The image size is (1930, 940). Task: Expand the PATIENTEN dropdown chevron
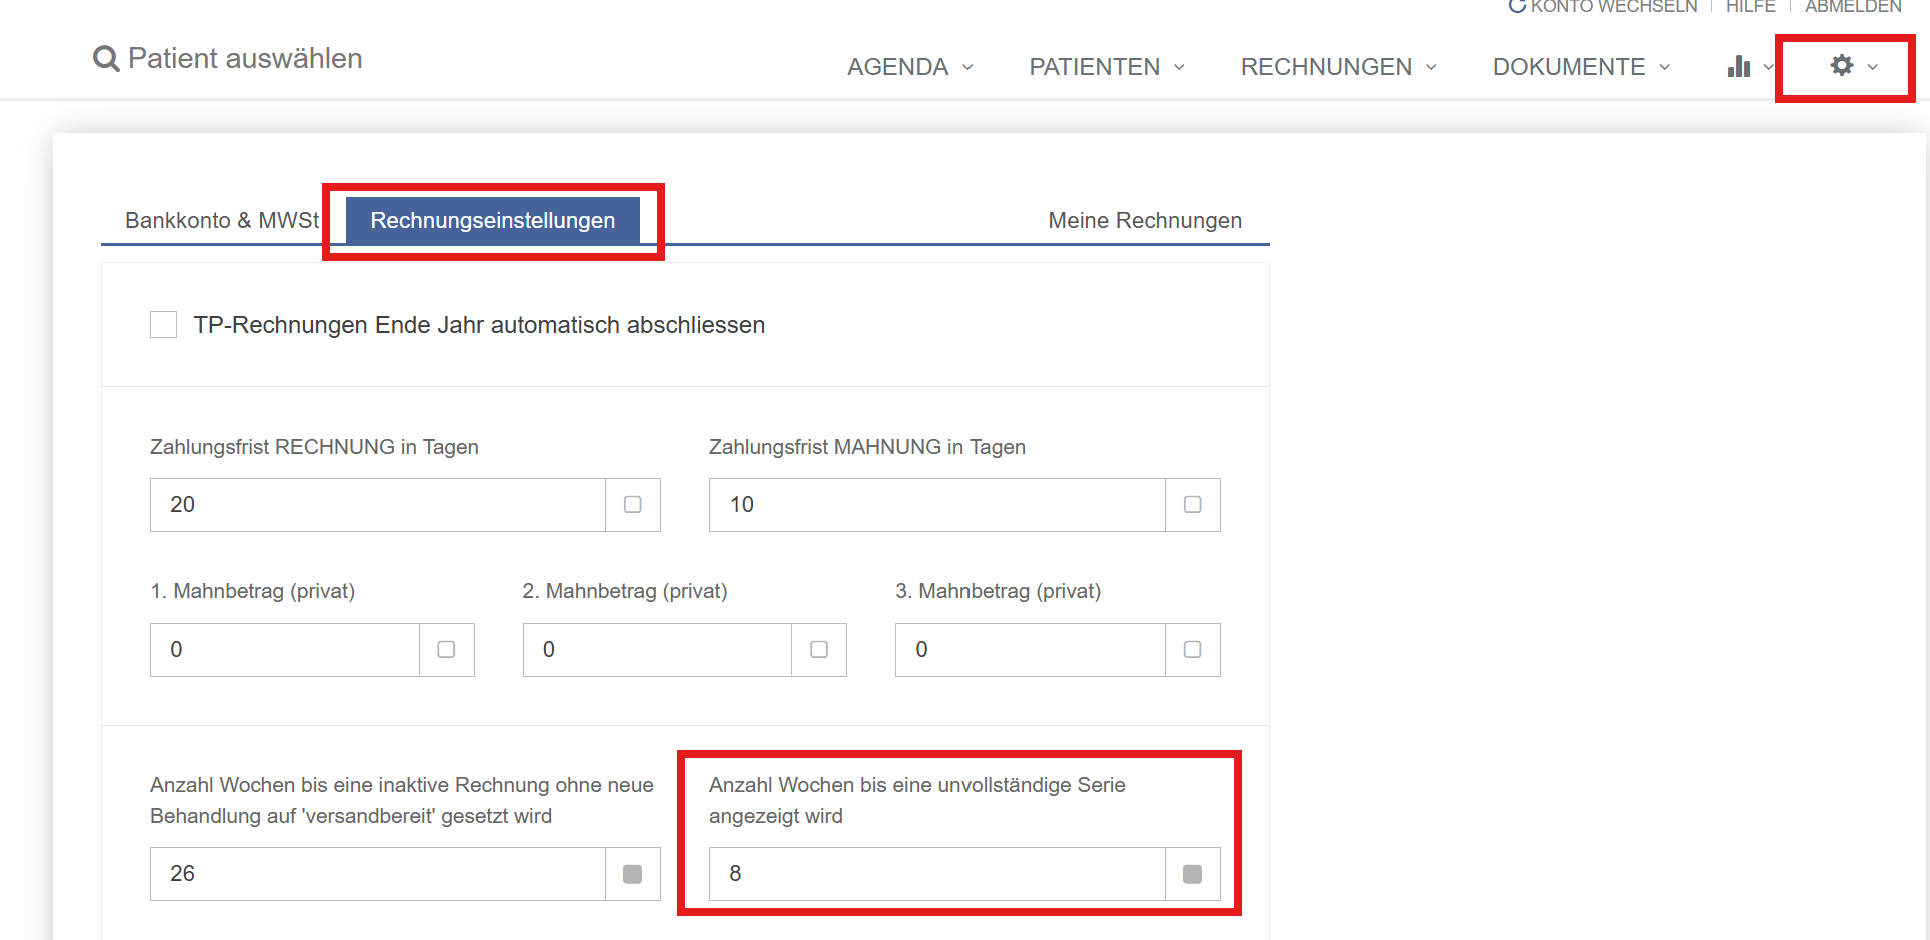(1179, 67)
